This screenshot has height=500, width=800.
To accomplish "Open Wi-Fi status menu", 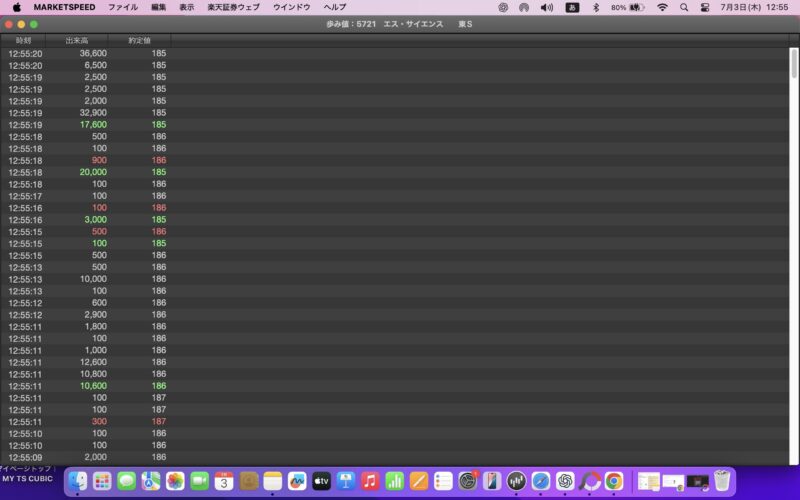I will click(662, 7).
